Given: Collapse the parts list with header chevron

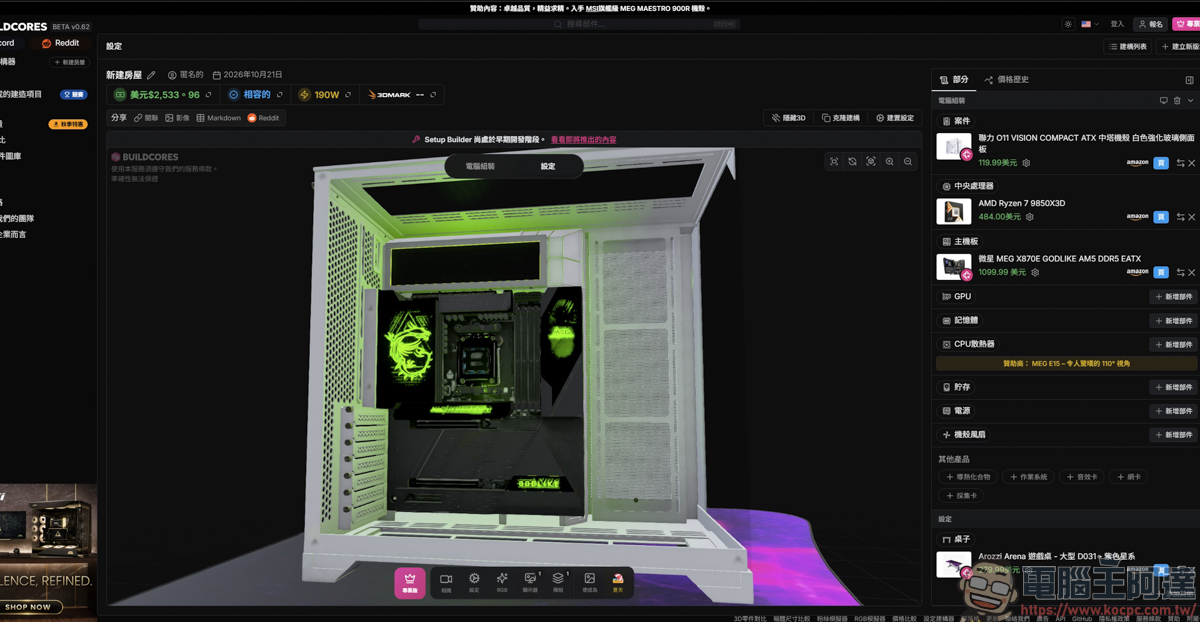Looking at the screenshot, I should click(1190, 101).
